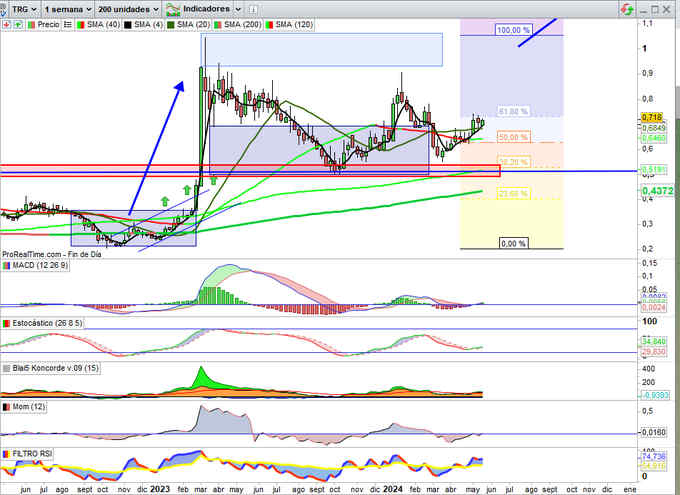680x495 pixels.
Task: Click the 23,60 % Fibonacci level label
Action: (x=513, y=193)
